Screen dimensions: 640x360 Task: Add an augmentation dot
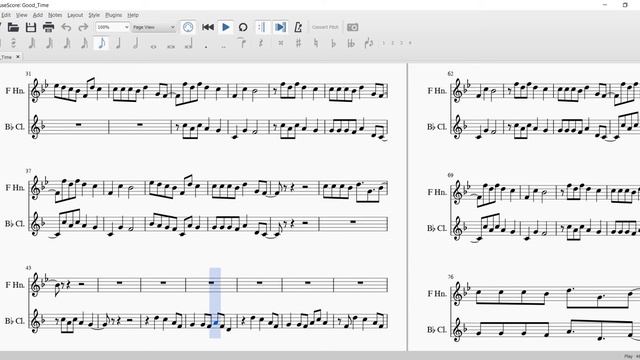pos(206,46)
